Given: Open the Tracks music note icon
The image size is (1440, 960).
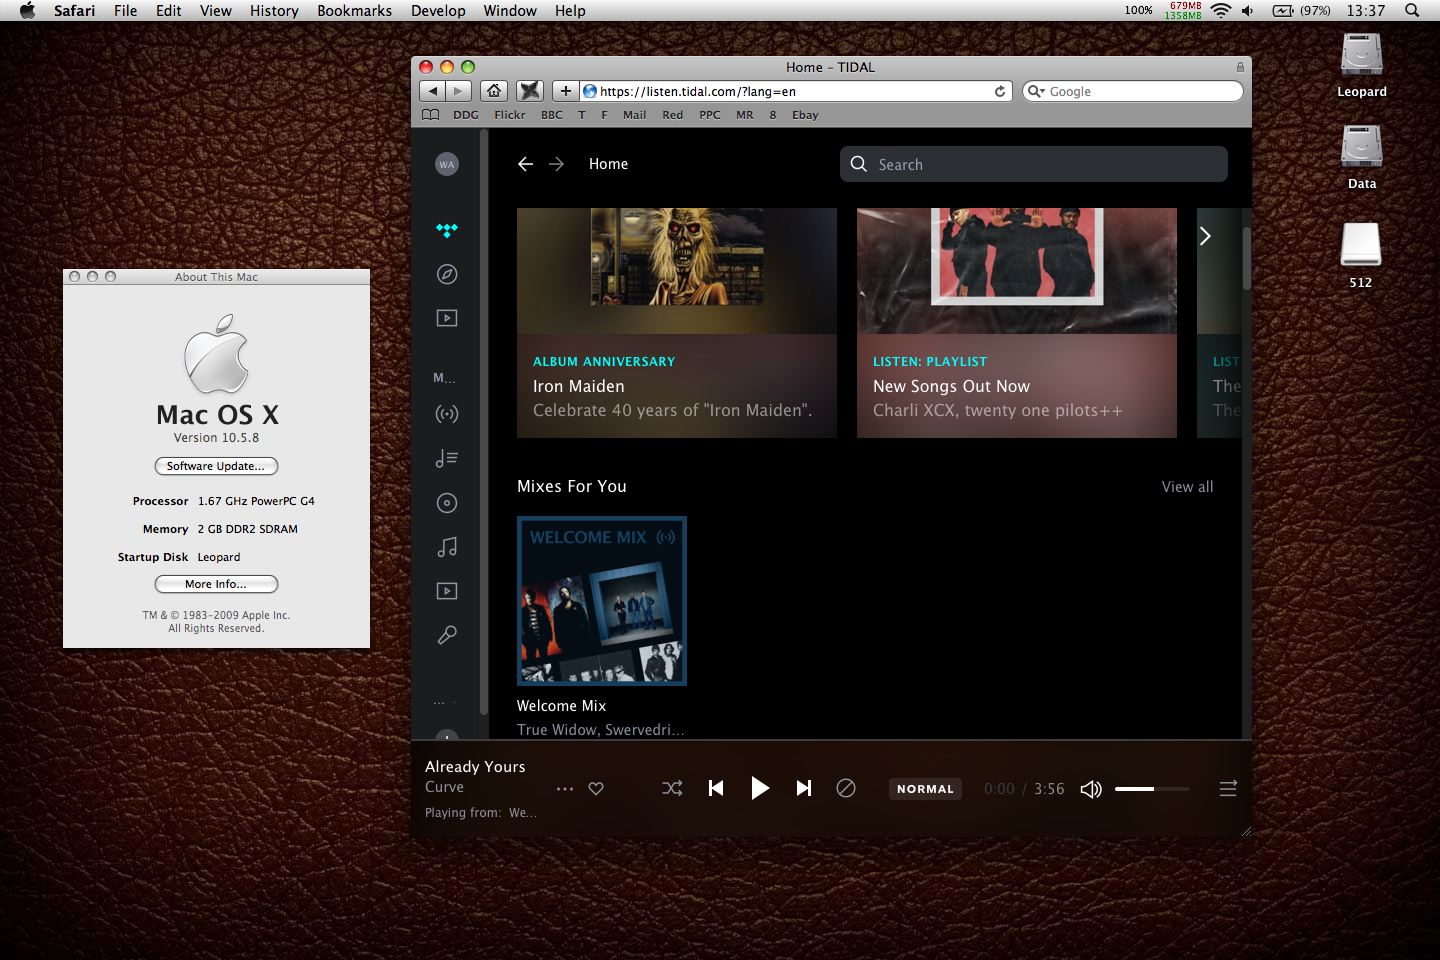Looking at the screenshot, I should 447,547.
